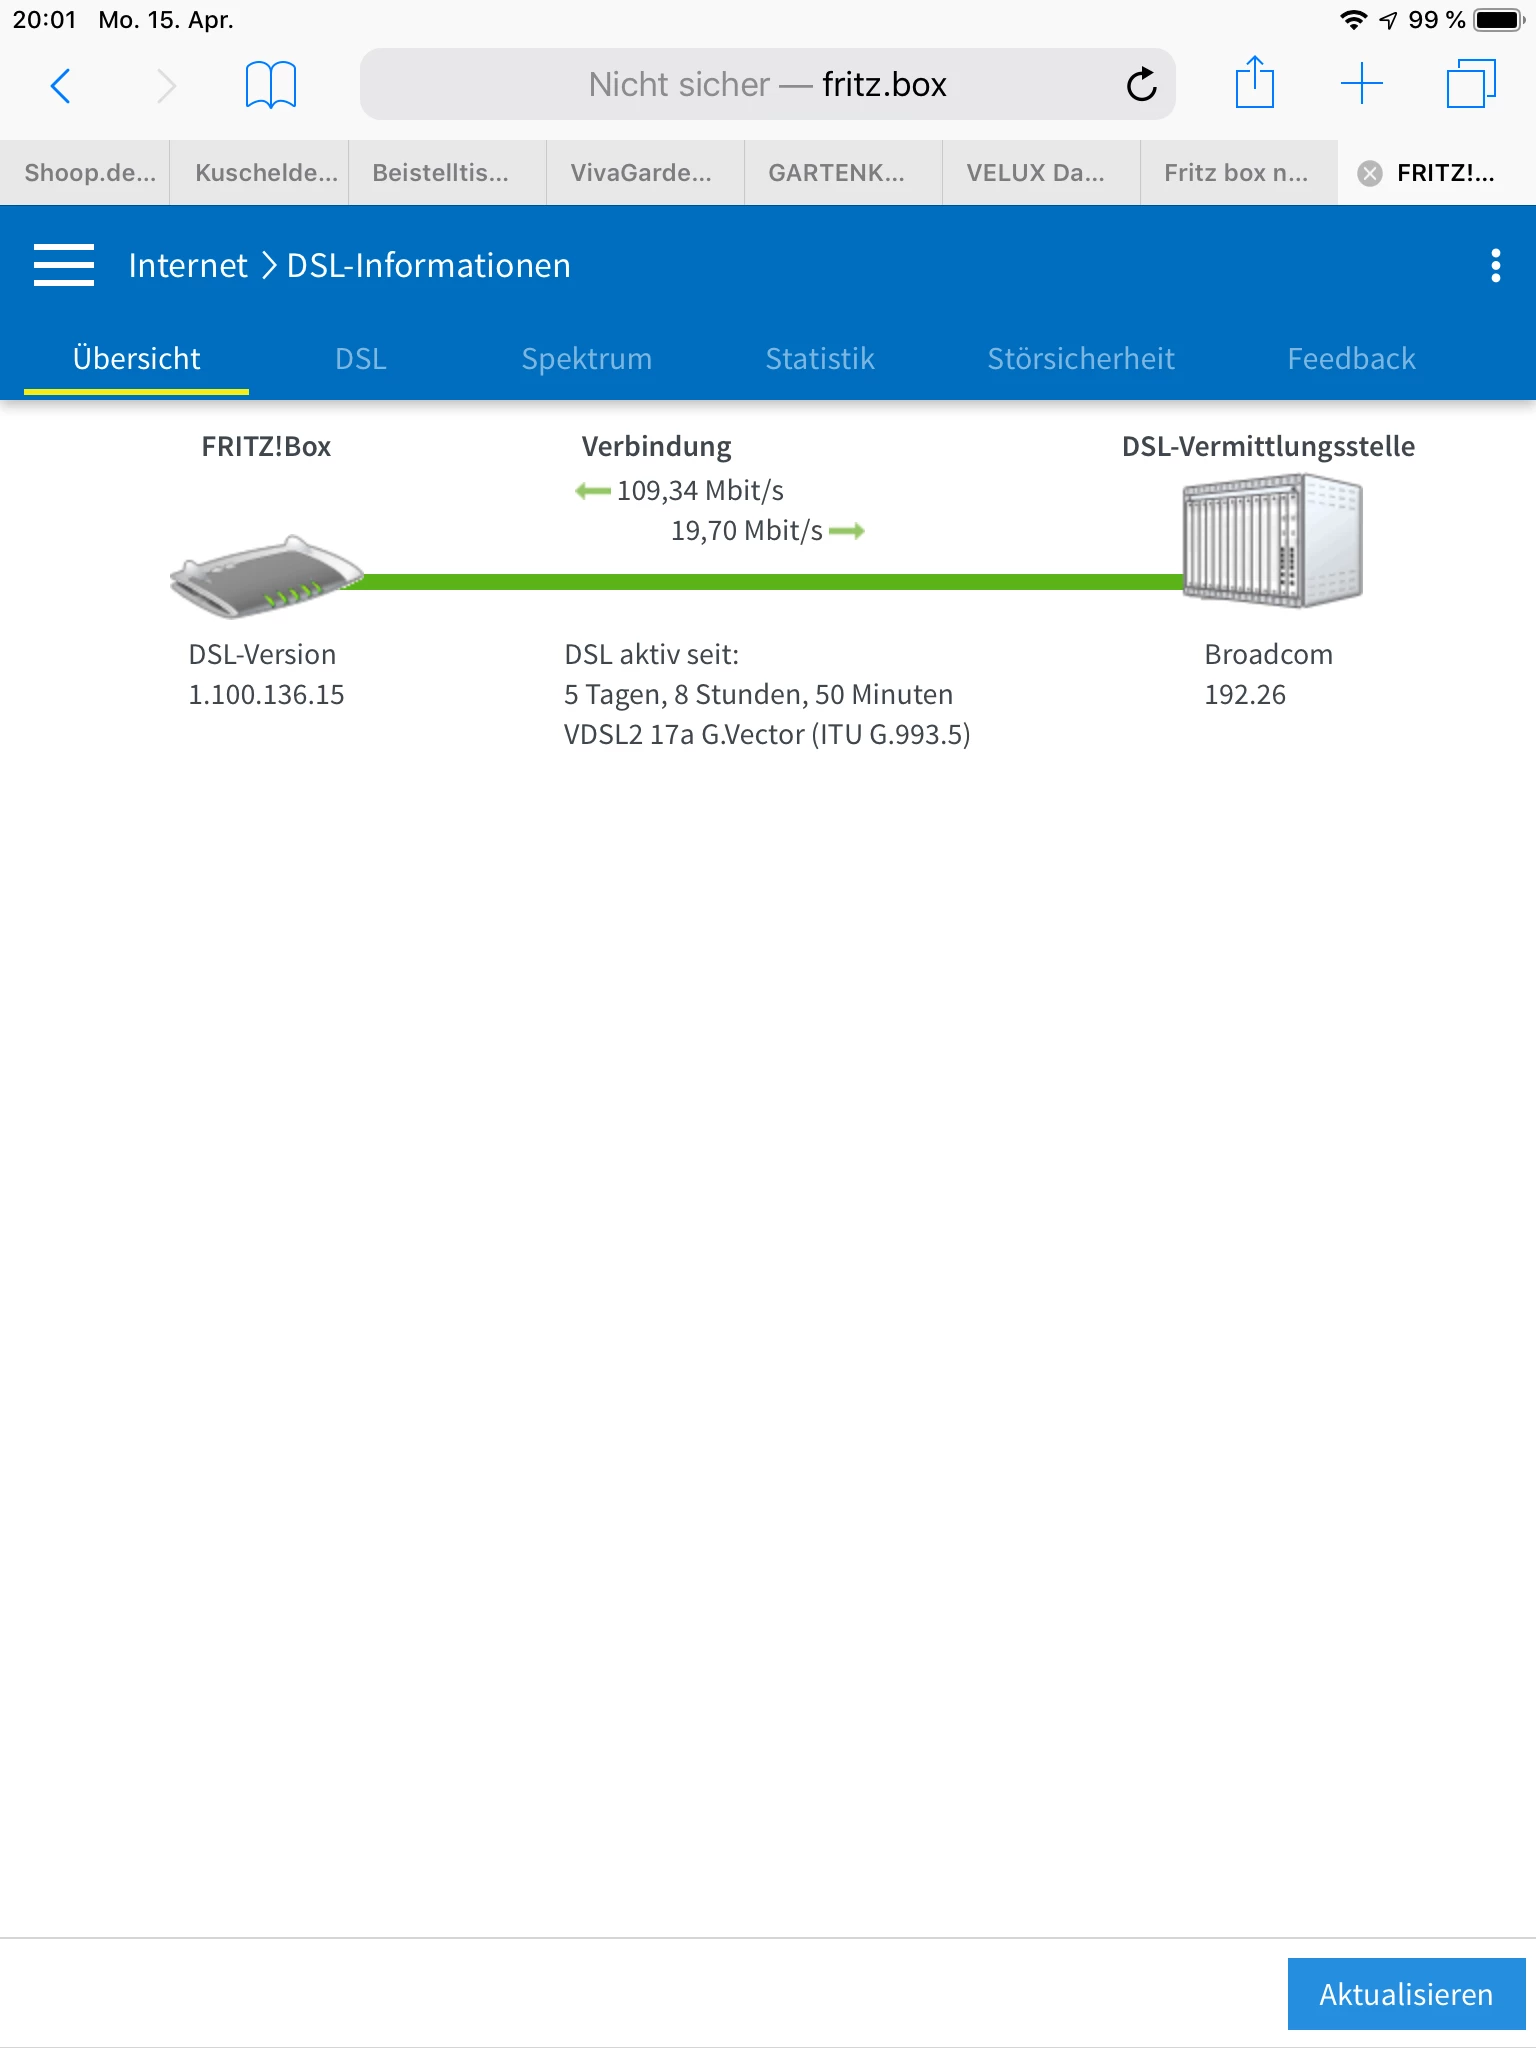This screenshot has height=2048, width=1536.
Task: Open the Spektrum tab
Action: pyautogui.click(x=587, y=358)
